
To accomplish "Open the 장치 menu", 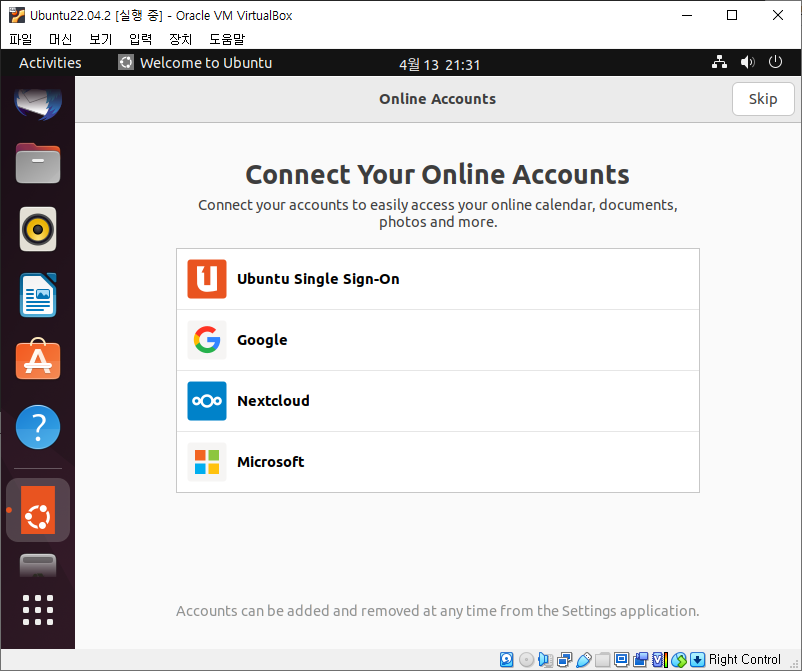I will click(181, 39).
